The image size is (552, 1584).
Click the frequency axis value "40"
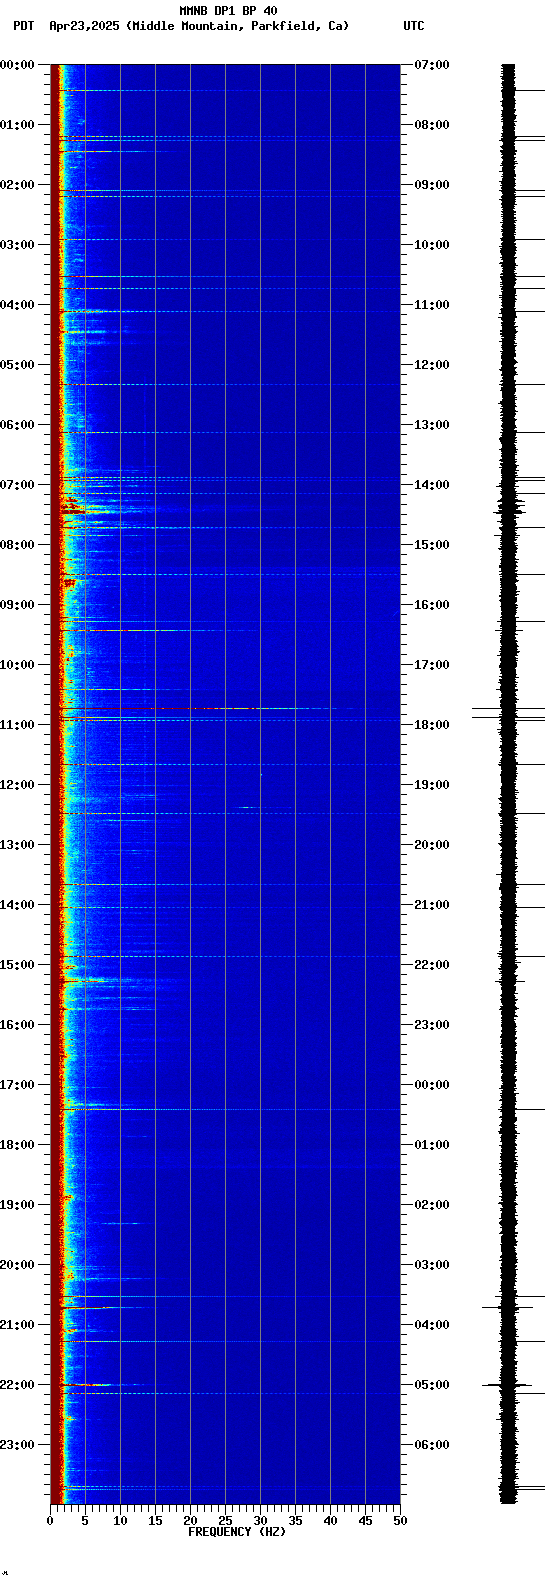pyautogui.click(x=330, y=1521)
